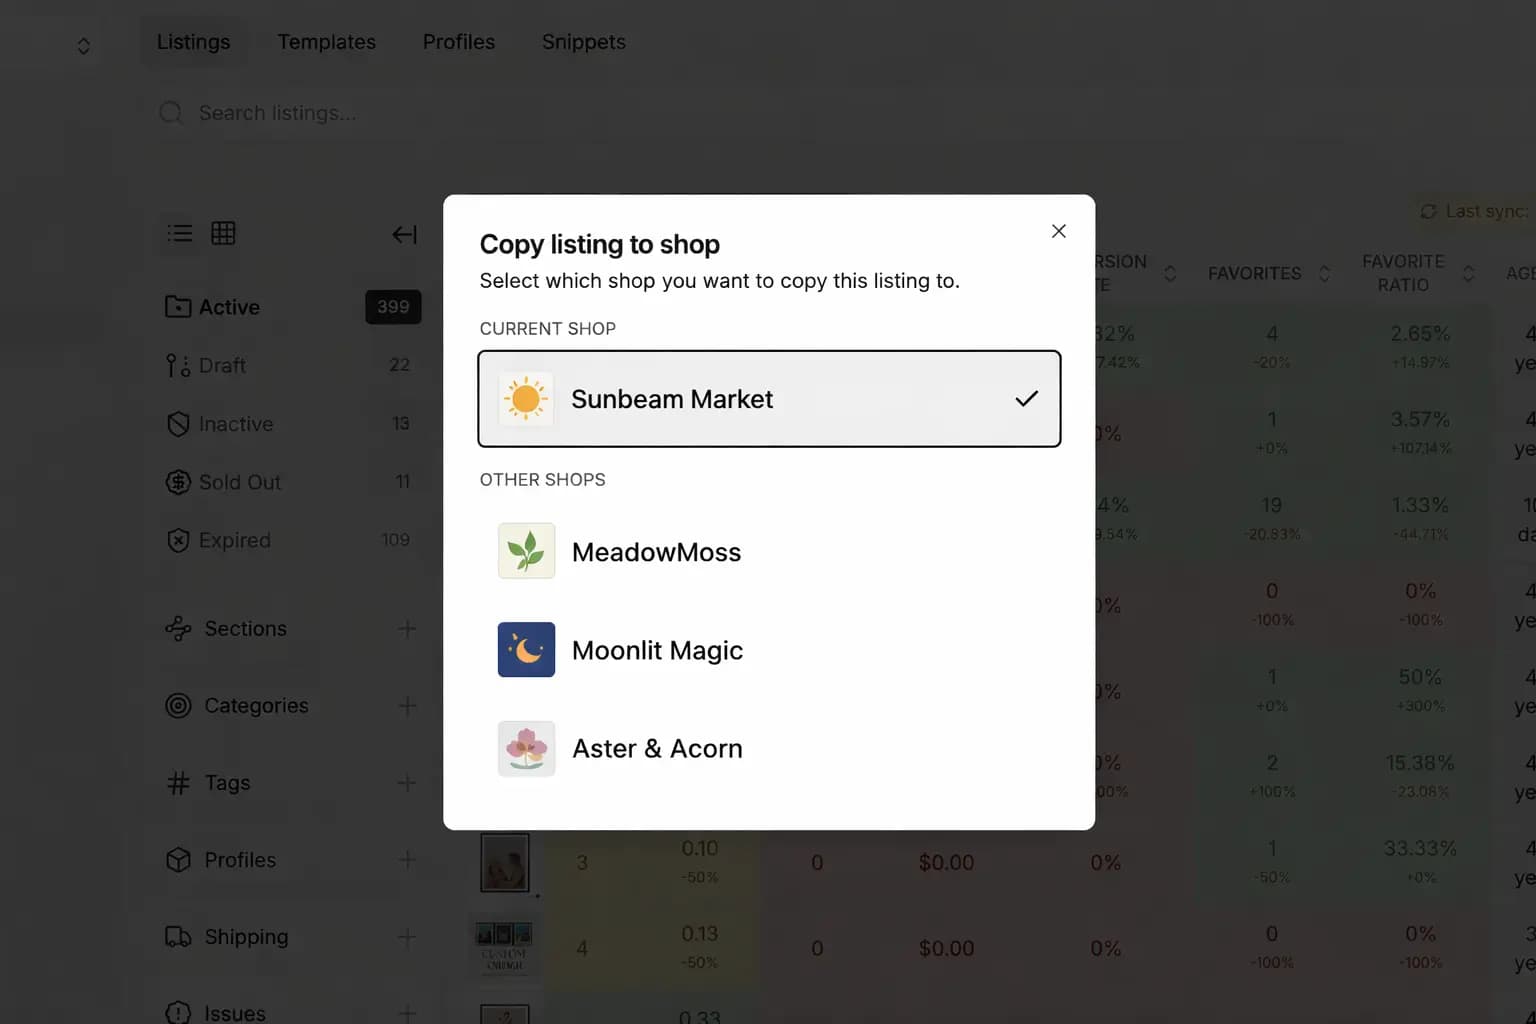Expand Categories with the plus button
This screenshot has height=1024, width=1536.
407,706
